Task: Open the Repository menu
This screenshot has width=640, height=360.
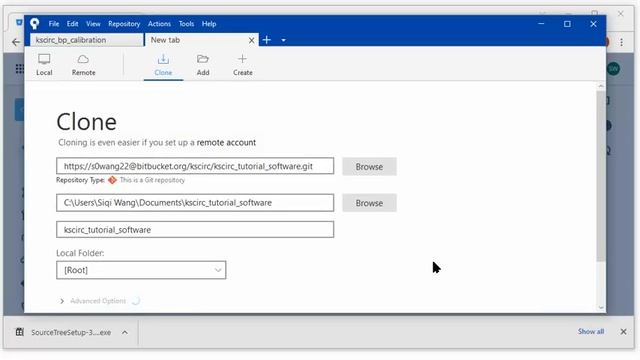Action: click(124, 24)
